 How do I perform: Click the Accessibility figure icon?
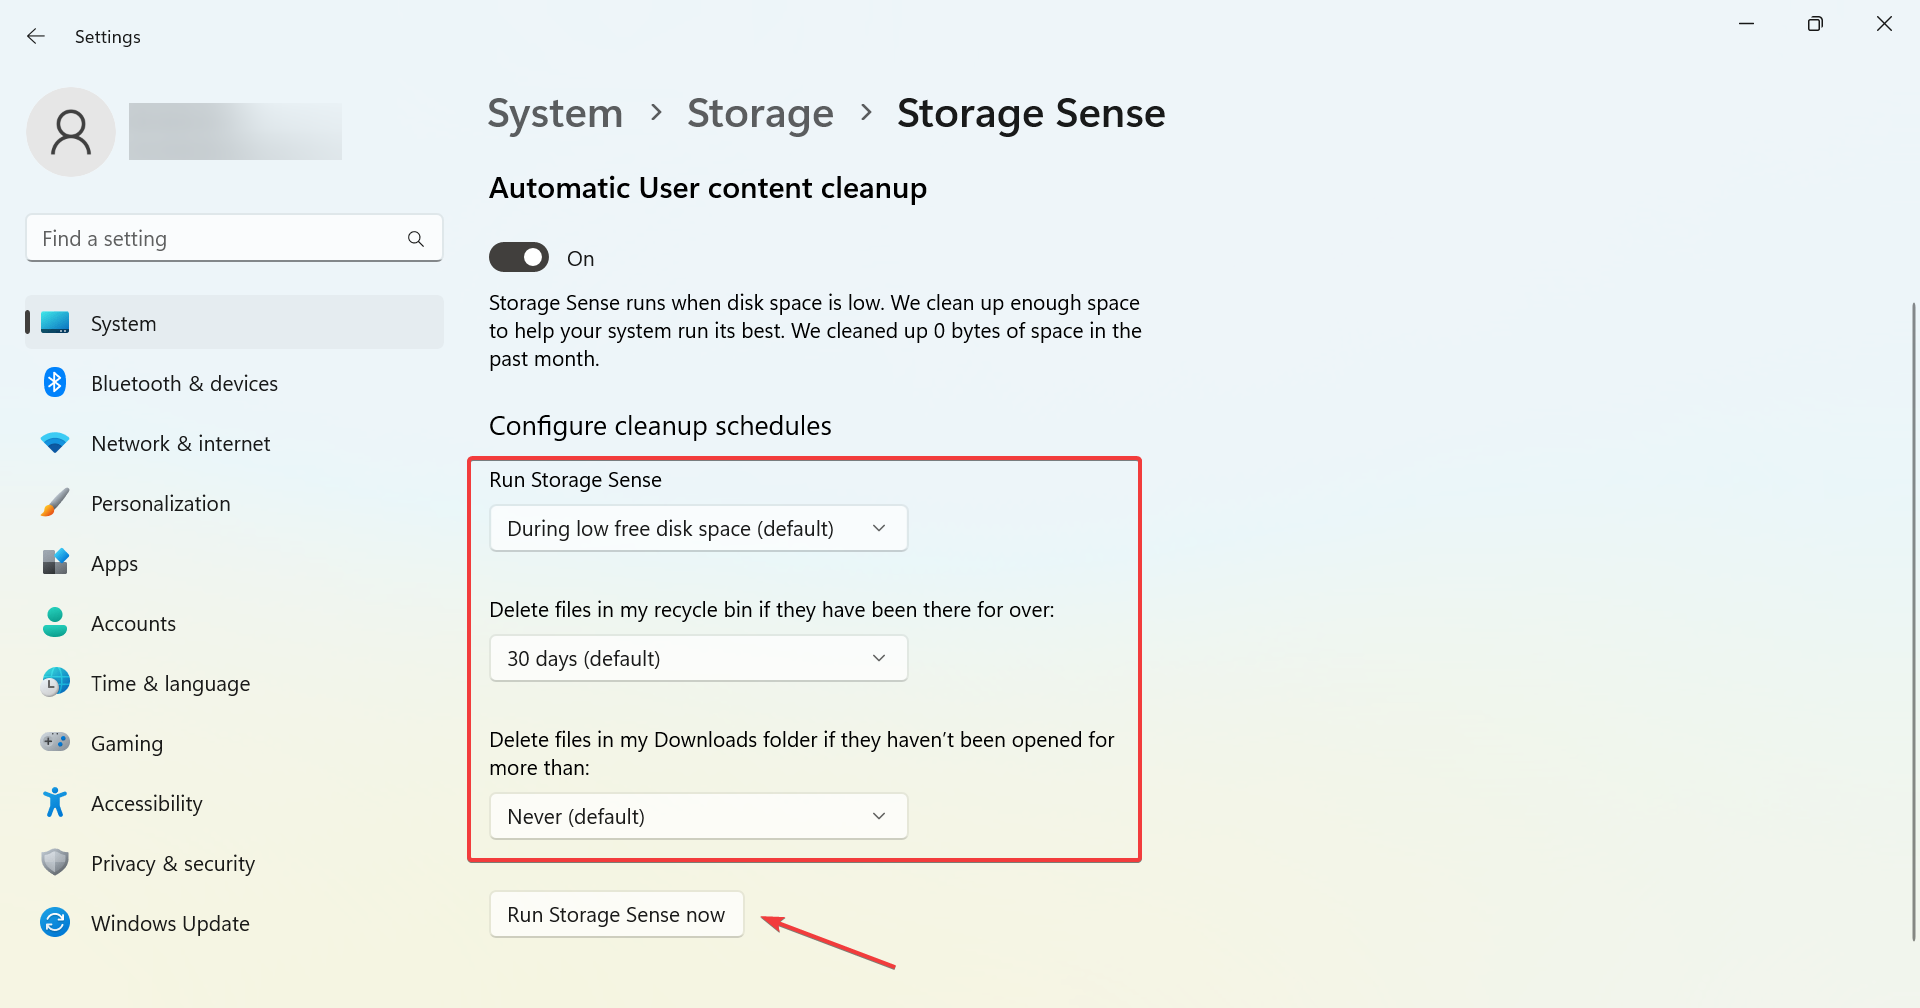click(55, 802)
